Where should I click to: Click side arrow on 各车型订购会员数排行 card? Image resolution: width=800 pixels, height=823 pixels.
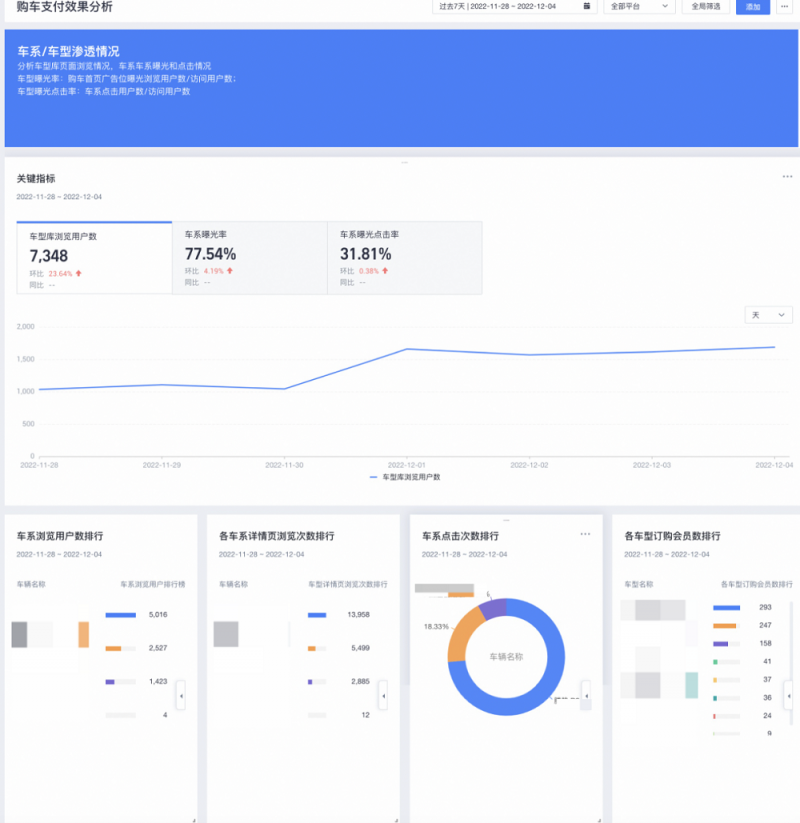(789, 694)
